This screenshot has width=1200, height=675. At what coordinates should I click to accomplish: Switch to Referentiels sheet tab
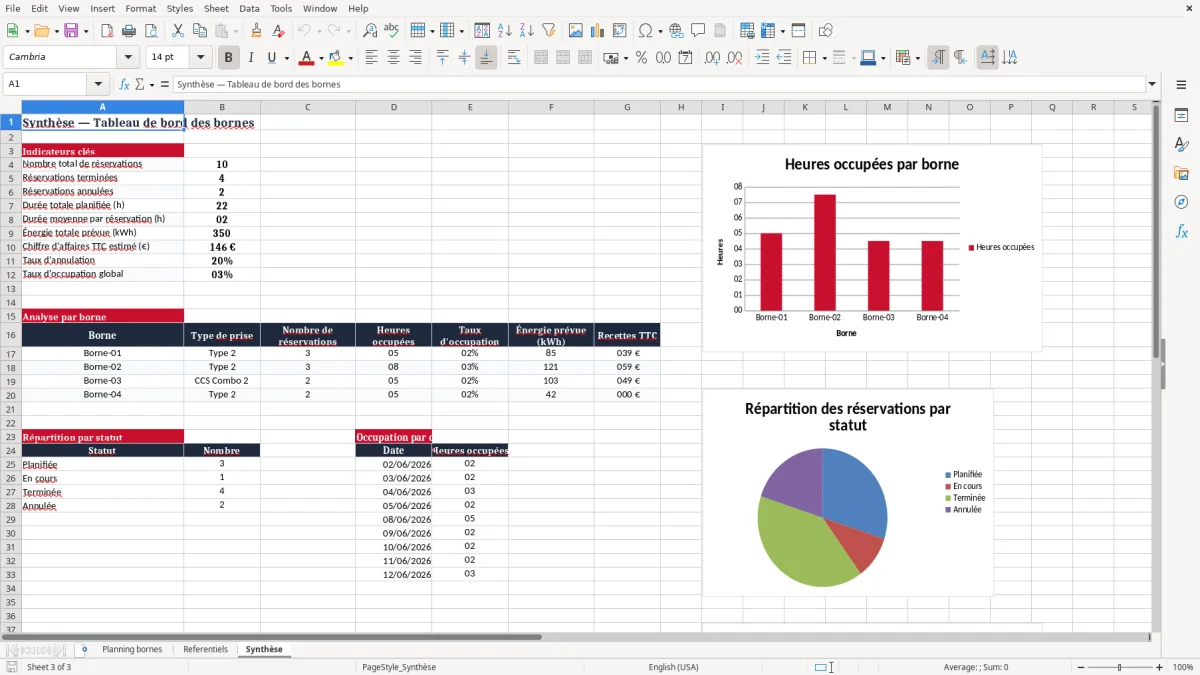point(205,650)
